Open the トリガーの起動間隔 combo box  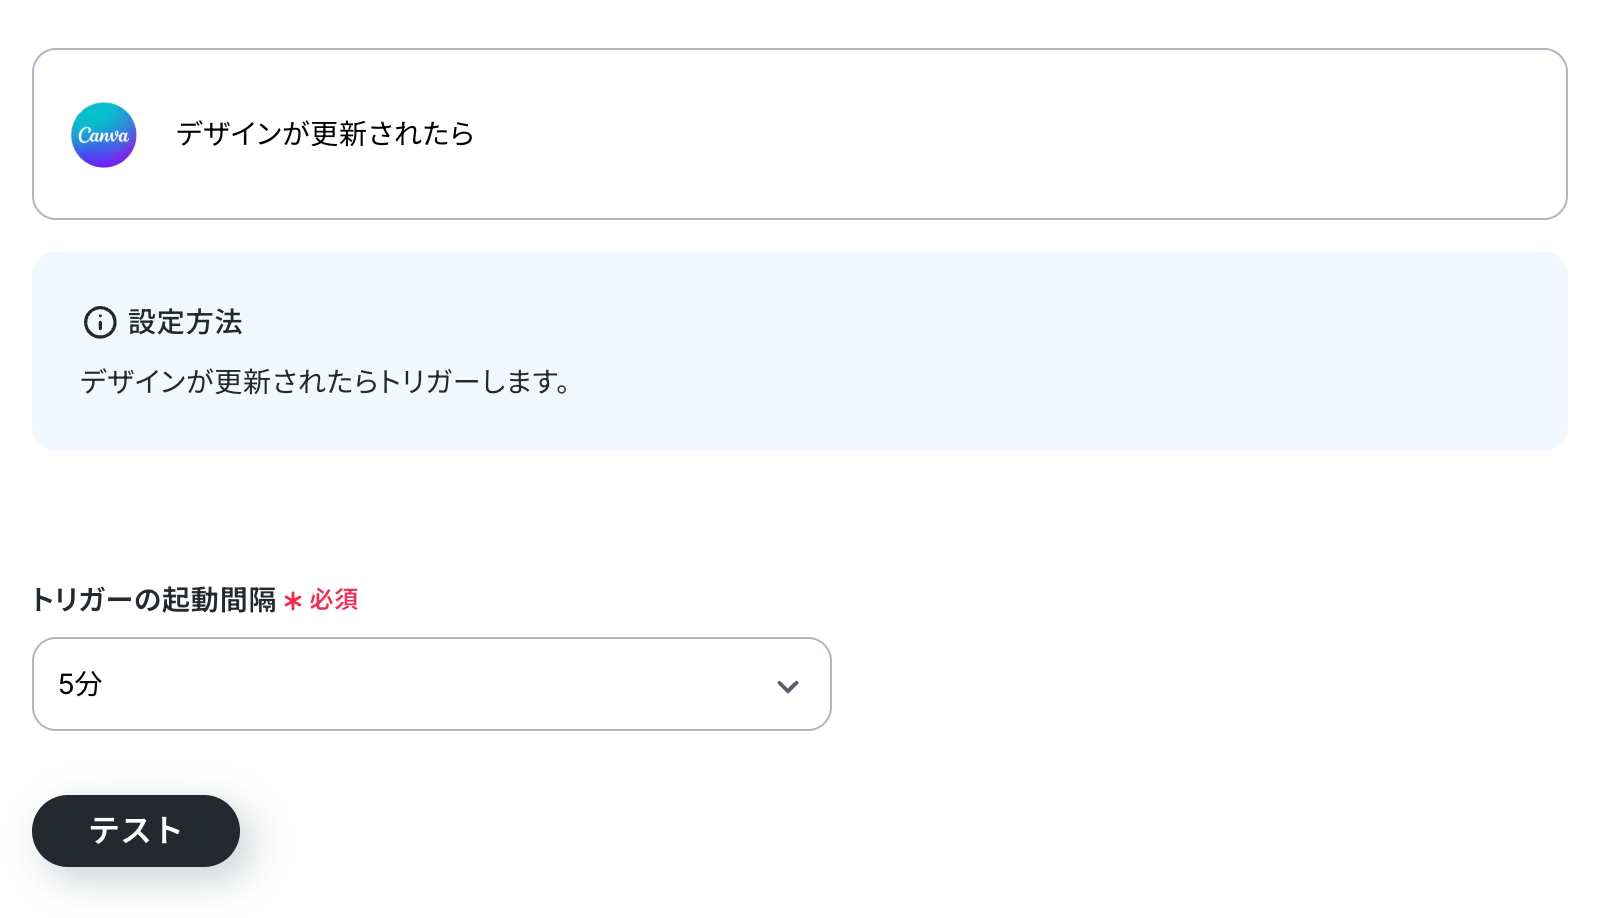pos(430,684)
